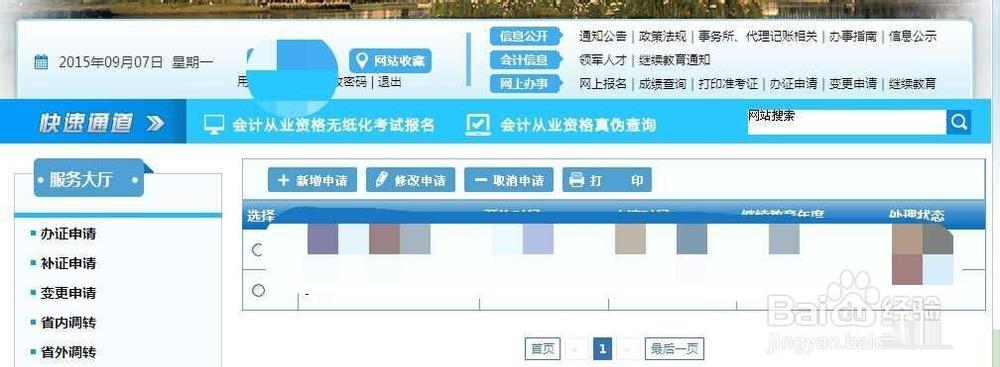Click the 网上办事 category tab
The image size is (1000, 367).
click(x=526, y=84)
